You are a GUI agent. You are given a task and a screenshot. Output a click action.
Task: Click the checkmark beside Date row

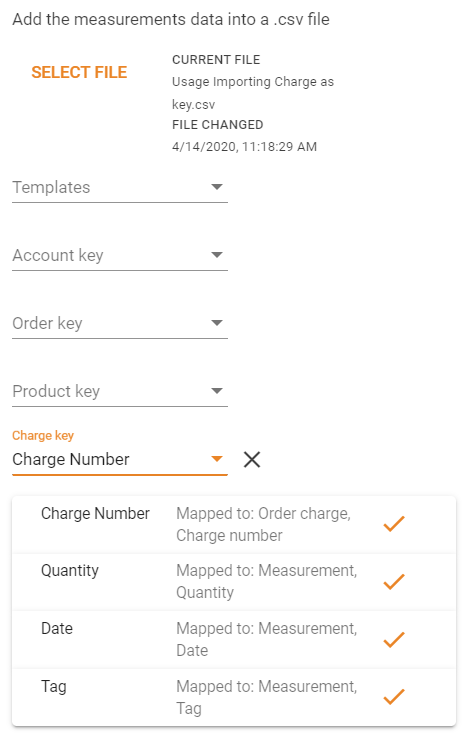point(394,639)
